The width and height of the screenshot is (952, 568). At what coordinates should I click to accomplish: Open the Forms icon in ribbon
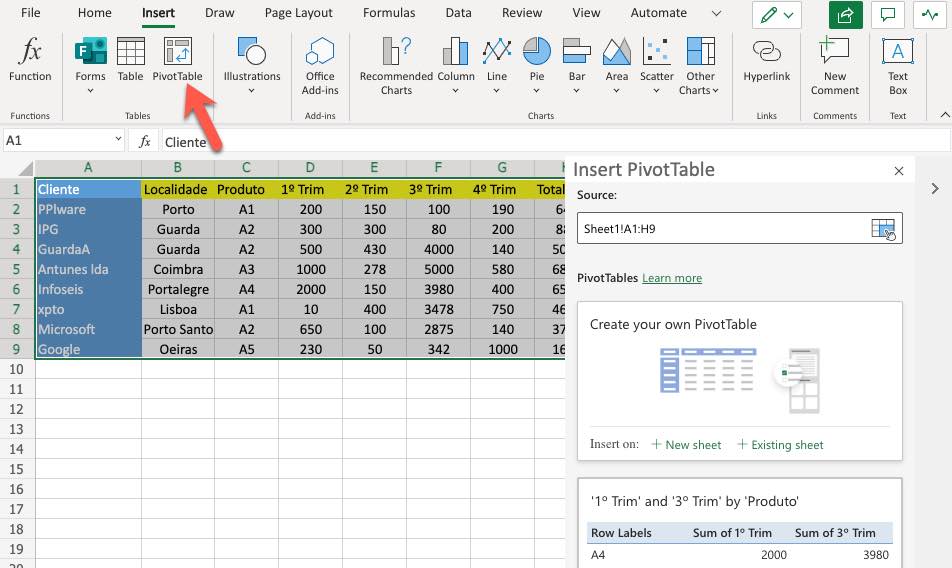(90, 51)
